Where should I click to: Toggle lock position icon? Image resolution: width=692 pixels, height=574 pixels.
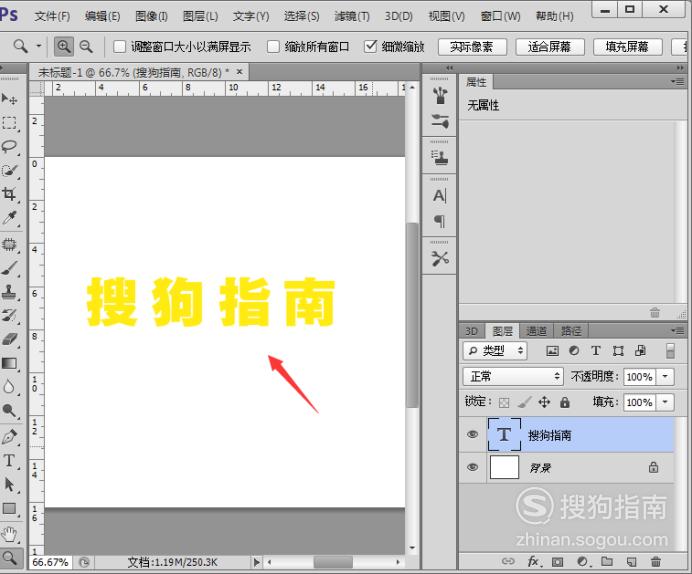(x=544, y=402)
